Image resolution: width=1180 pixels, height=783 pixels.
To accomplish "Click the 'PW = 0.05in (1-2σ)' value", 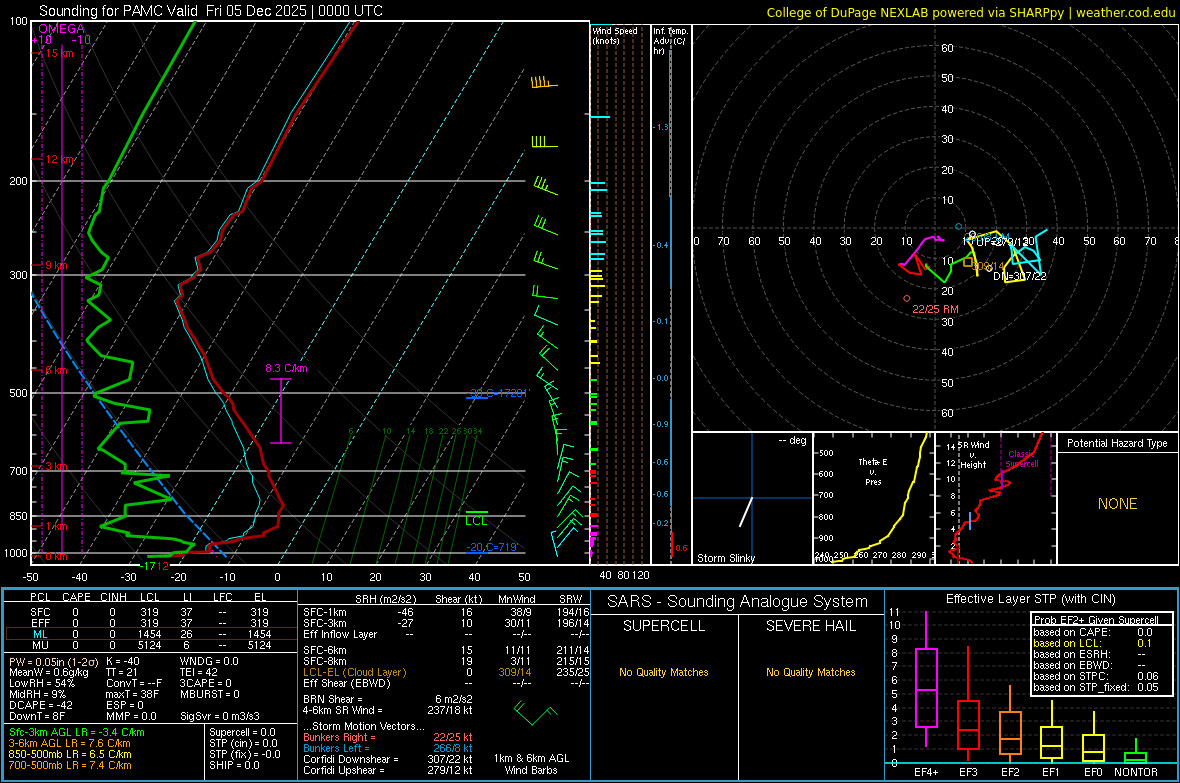I will point(53,661).
